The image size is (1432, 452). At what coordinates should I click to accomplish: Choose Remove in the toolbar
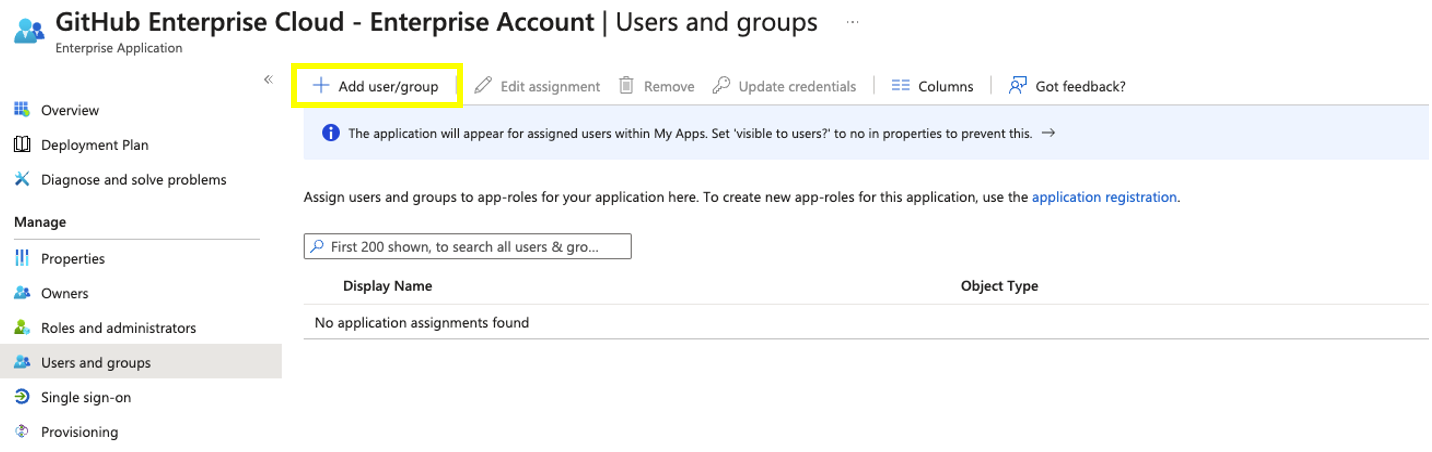coord(657,86)
